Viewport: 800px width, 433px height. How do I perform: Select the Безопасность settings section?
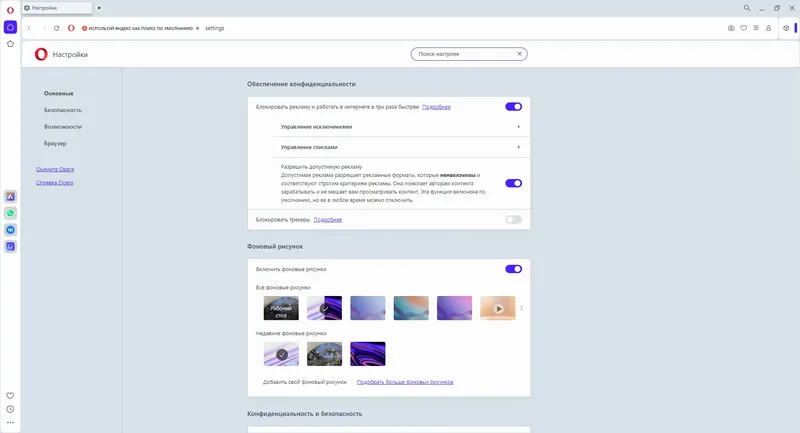click(63, 110)
